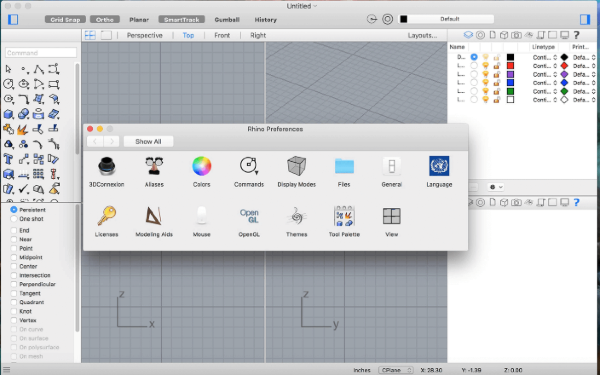Open the Default layer dropdown in toolbar
The height and width of the screenshot is (375, 600).
coord(446,19)
